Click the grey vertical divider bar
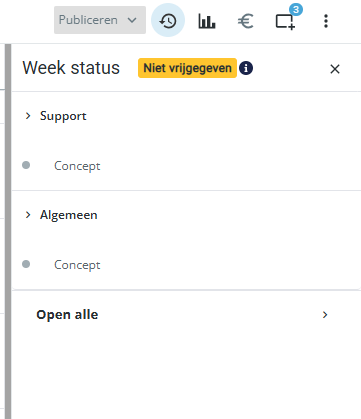Image resolution: width=361 pixels, height=419 pixels. click(x=8, y=231)
